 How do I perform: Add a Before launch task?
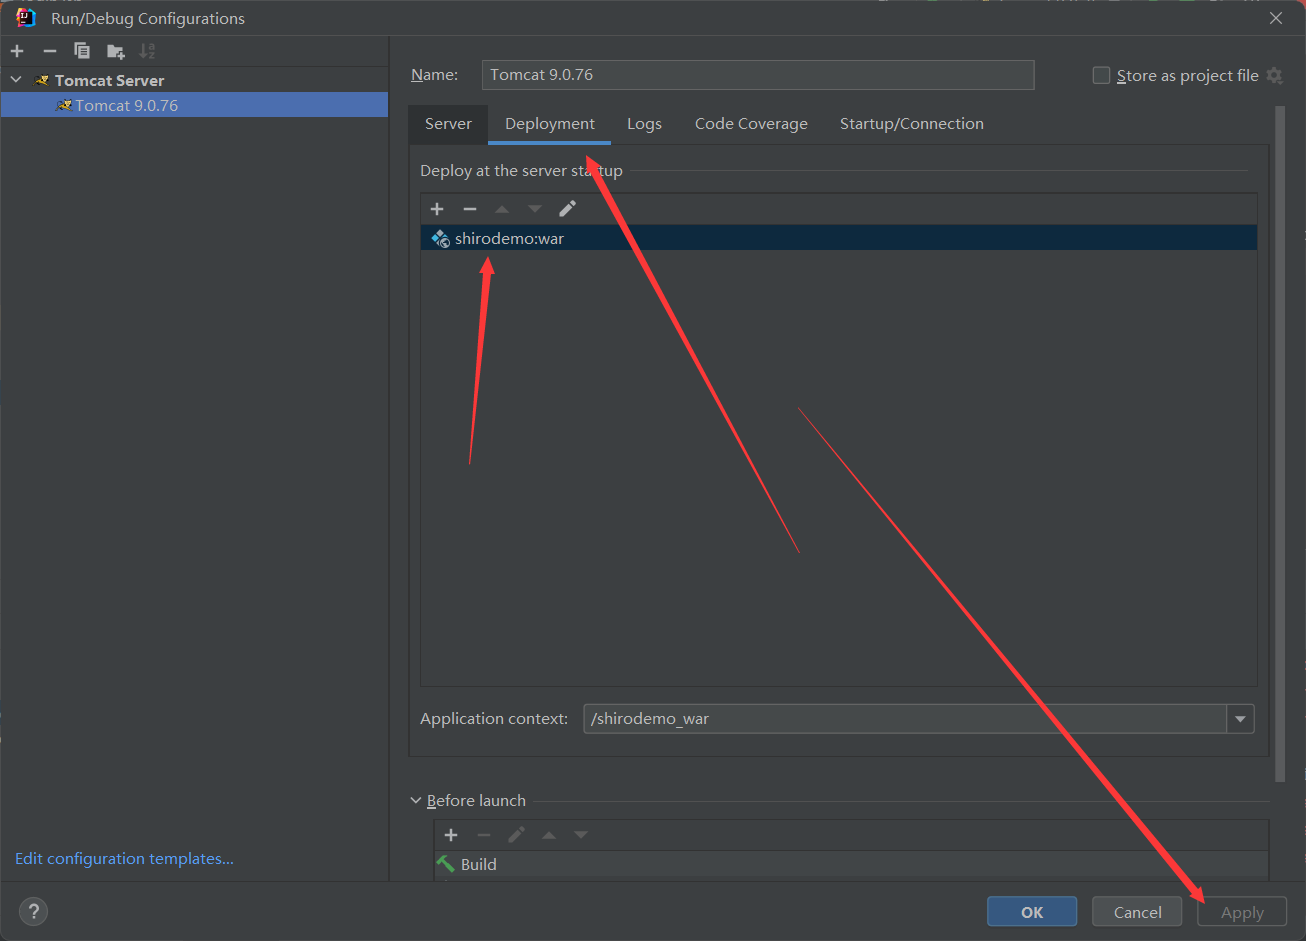tap(451, 835)
